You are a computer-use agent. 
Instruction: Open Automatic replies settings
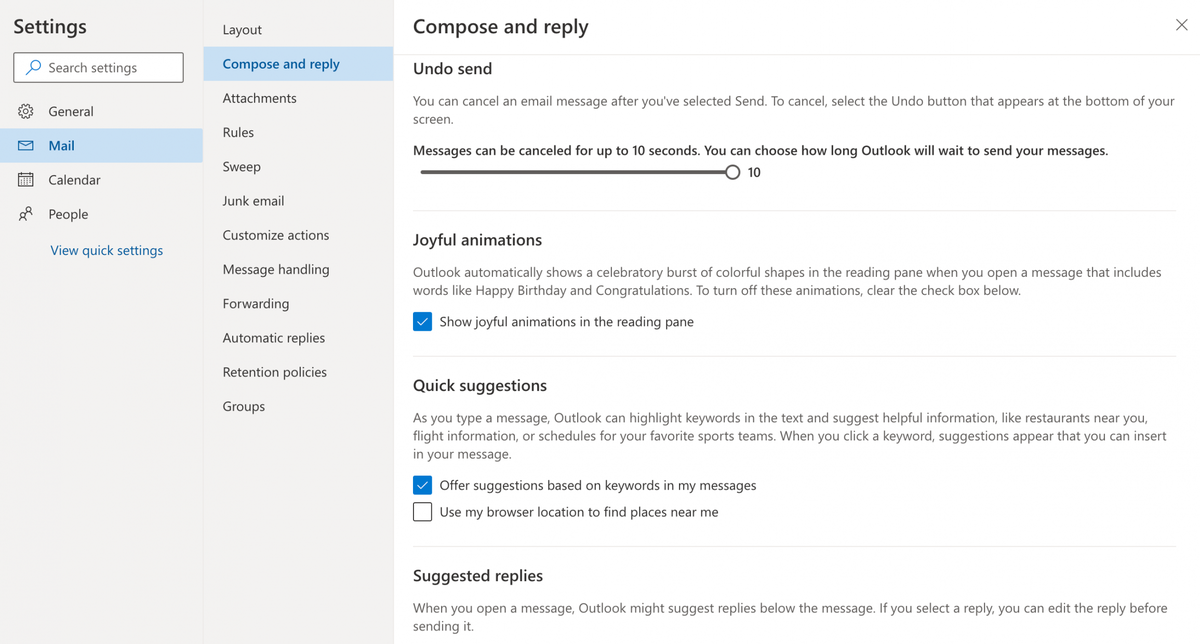[274, 338]
